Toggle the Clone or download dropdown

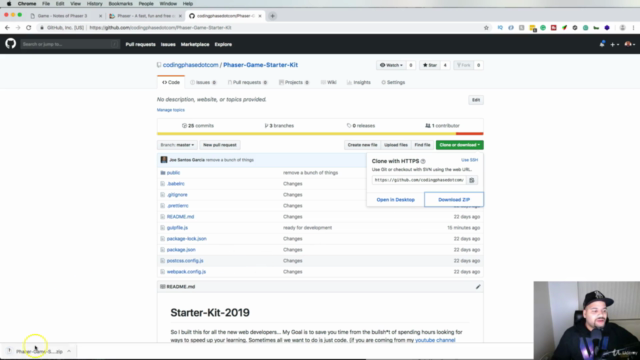(460, 145)
